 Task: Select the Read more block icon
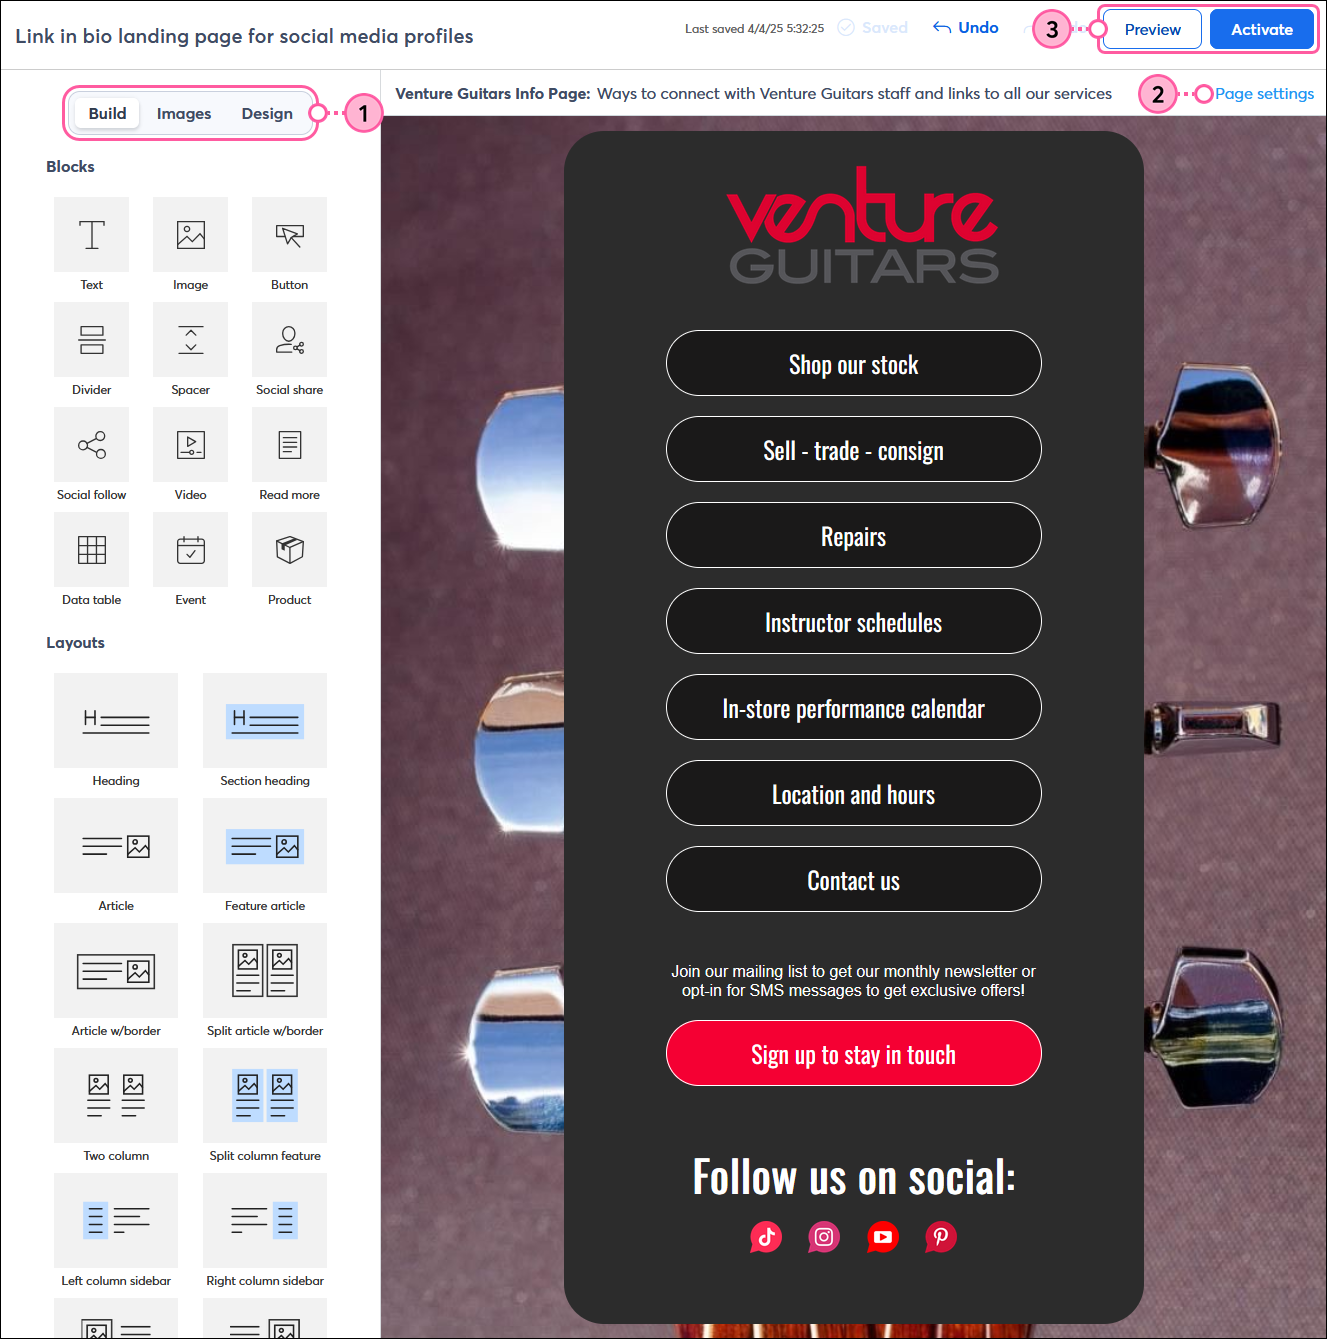(289, 445)
